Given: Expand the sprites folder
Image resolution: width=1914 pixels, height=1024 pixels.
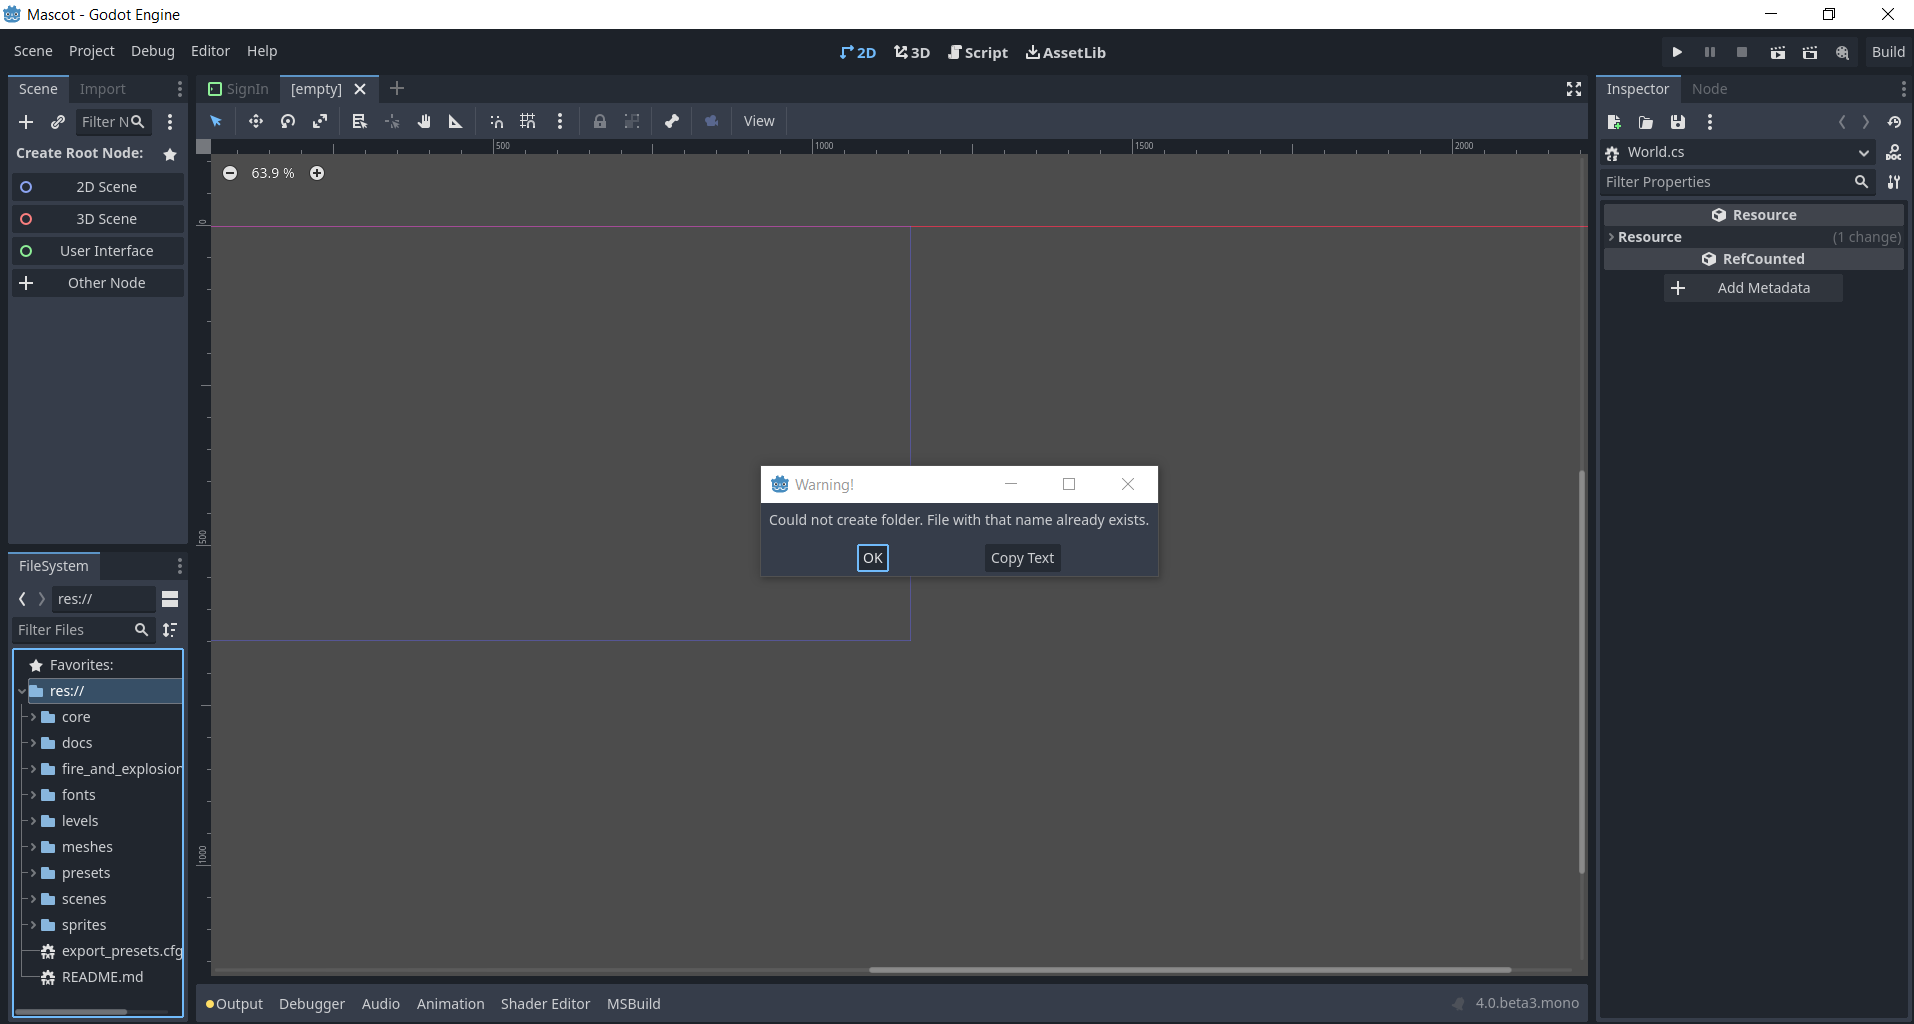Looking at the screenshot, I should (31, 925).
